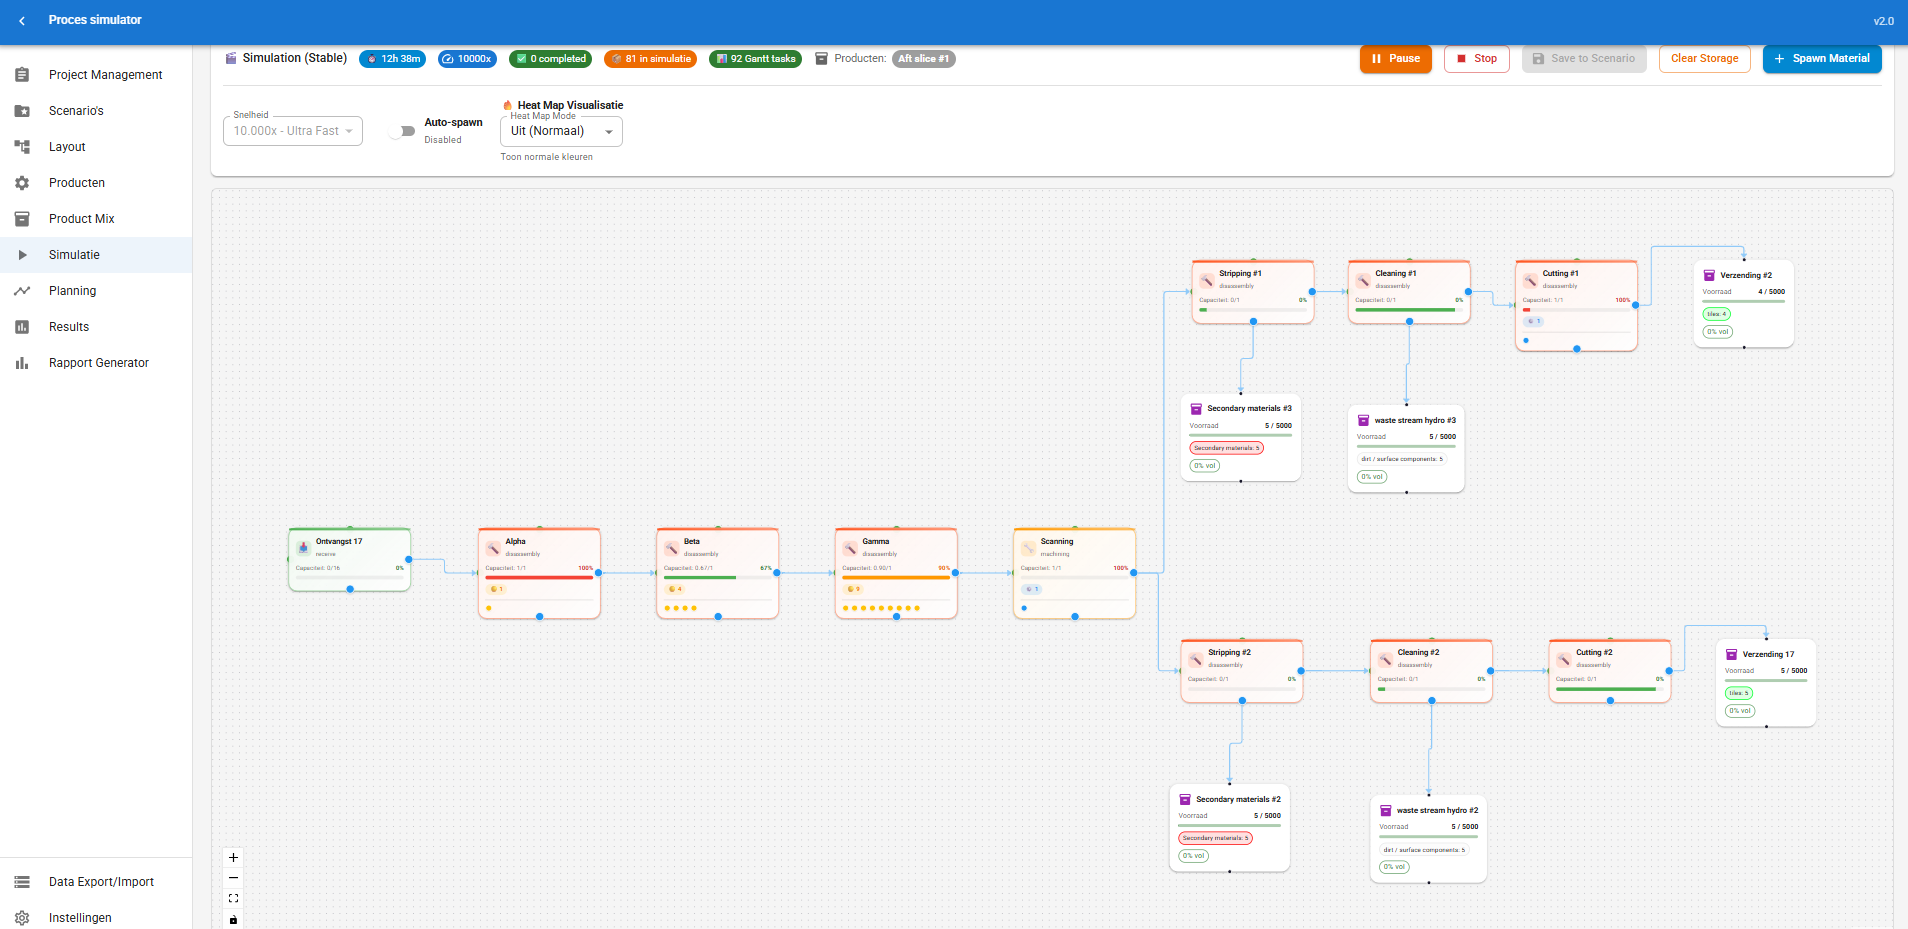Click the lock icon below the zoom controls
The width and height of the screenshot is (1908, 929).
233,919
